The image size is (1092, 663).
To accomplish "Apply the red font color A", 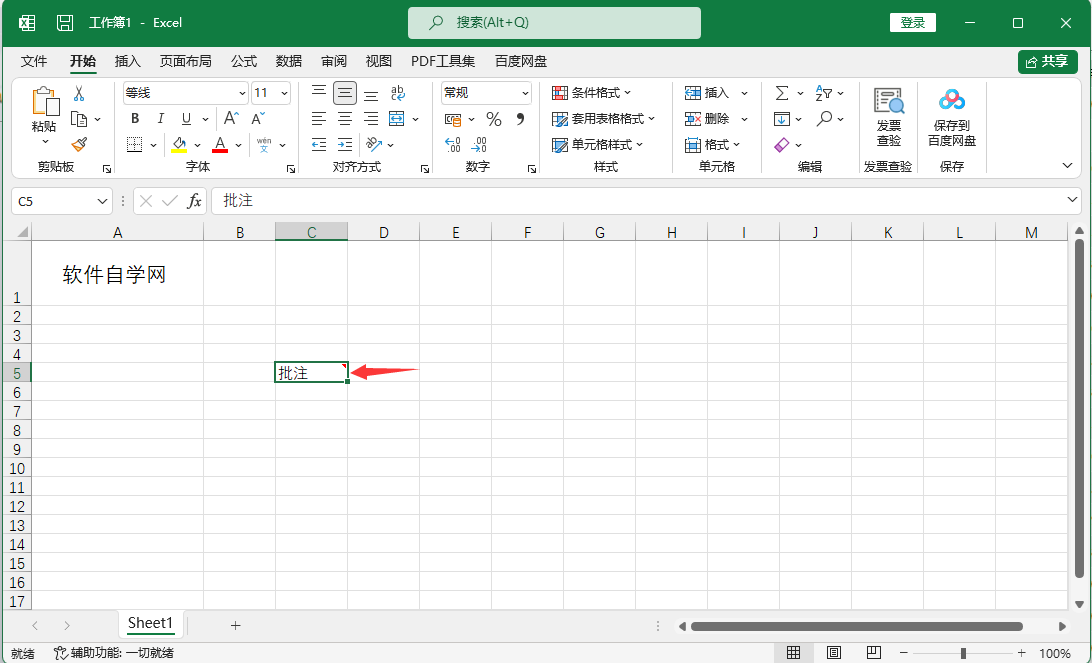I will (x=220, y=144).
